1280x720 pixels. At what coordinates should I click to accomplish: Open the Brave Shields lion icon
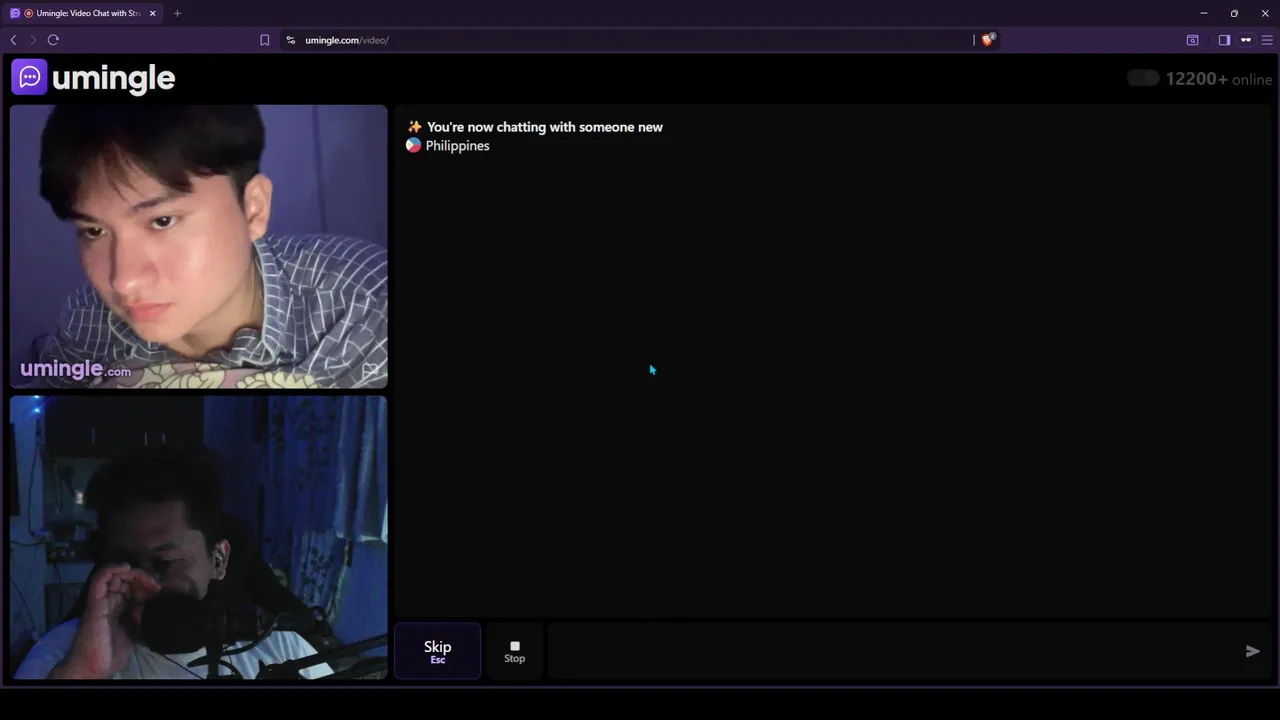pos(988,40)
